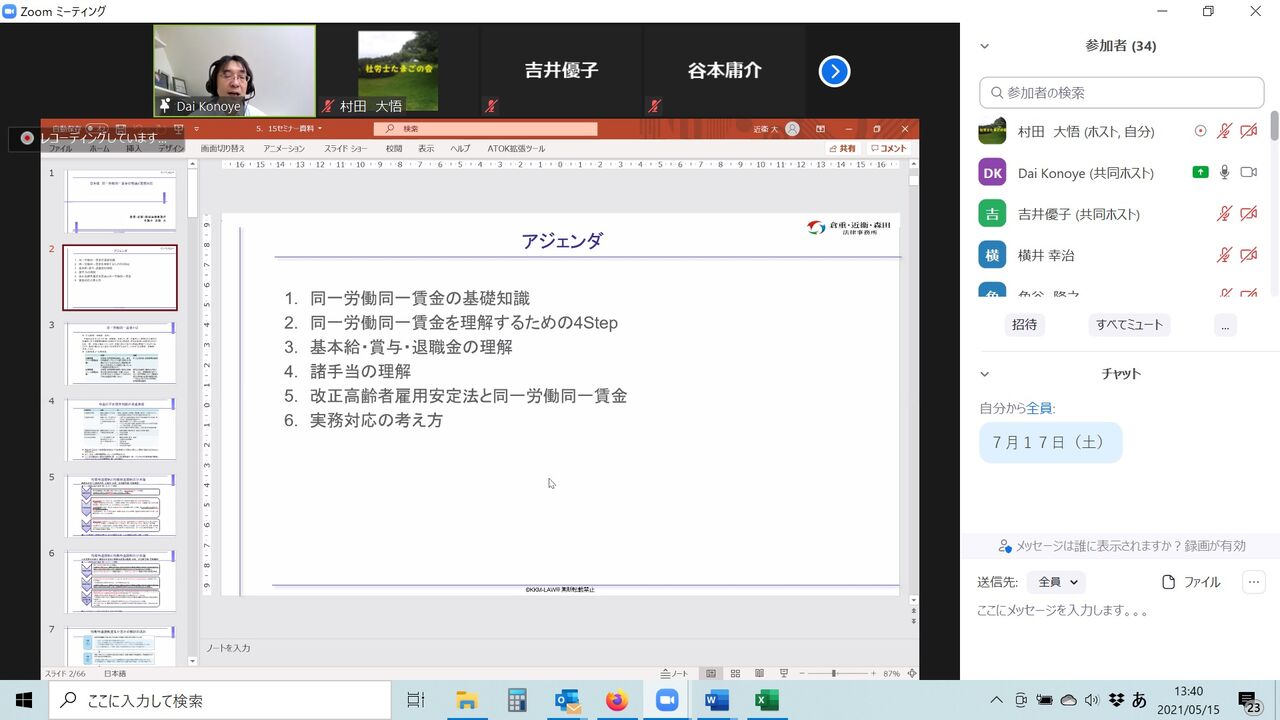Start slide show from status bar icon
Image resolution: width=1280 pixels, height=720 pixels.
click(x=783, y=674)
